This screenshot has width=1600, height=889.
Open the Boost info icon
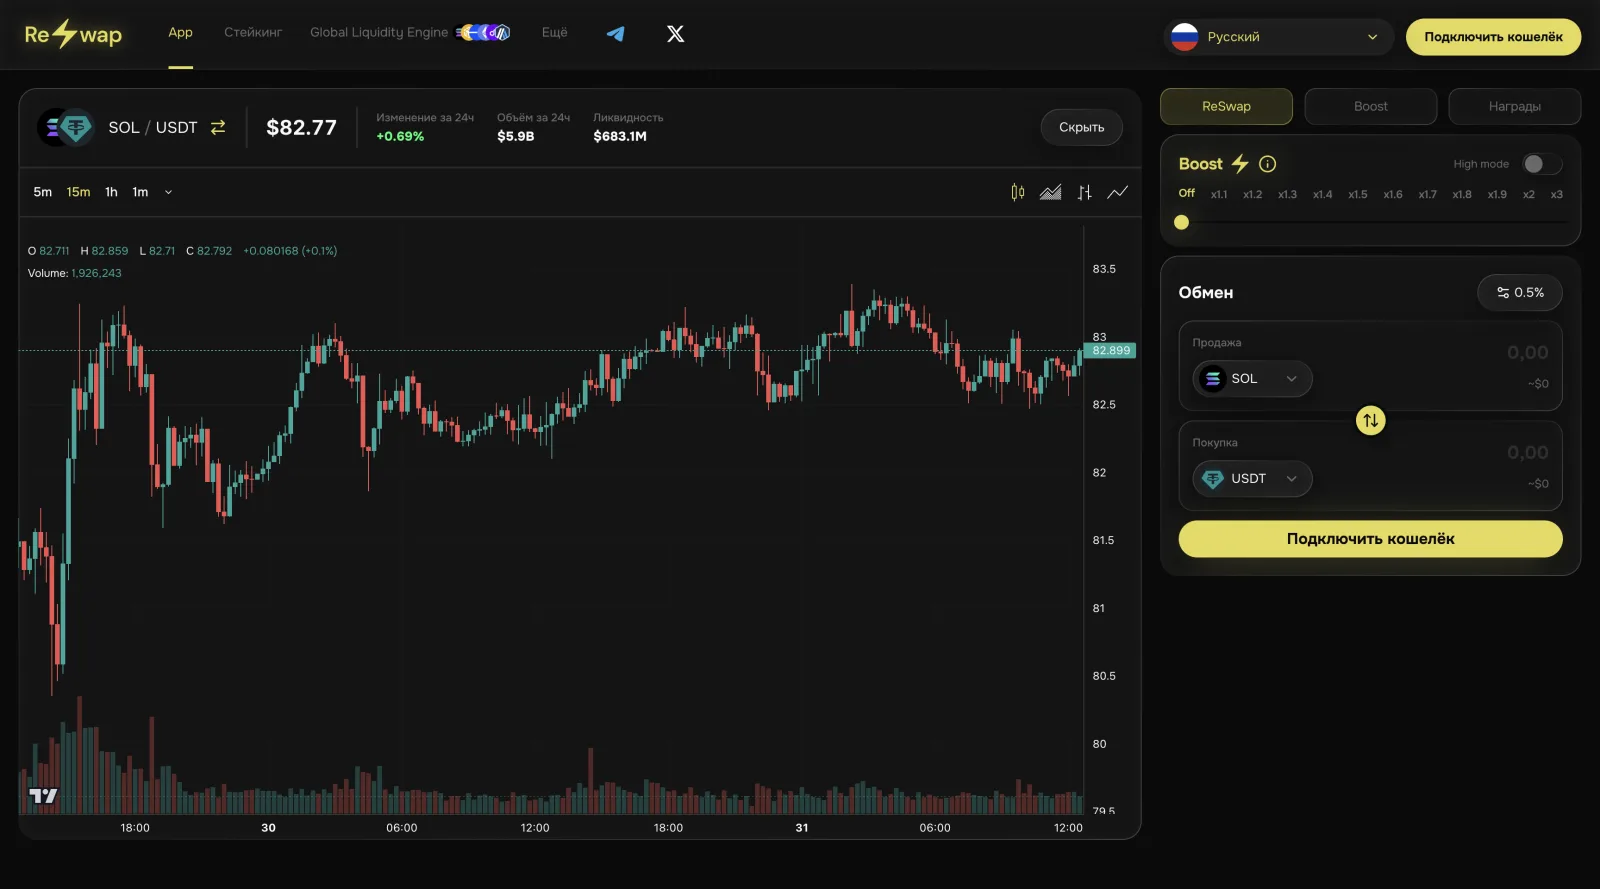[1268, 164]
